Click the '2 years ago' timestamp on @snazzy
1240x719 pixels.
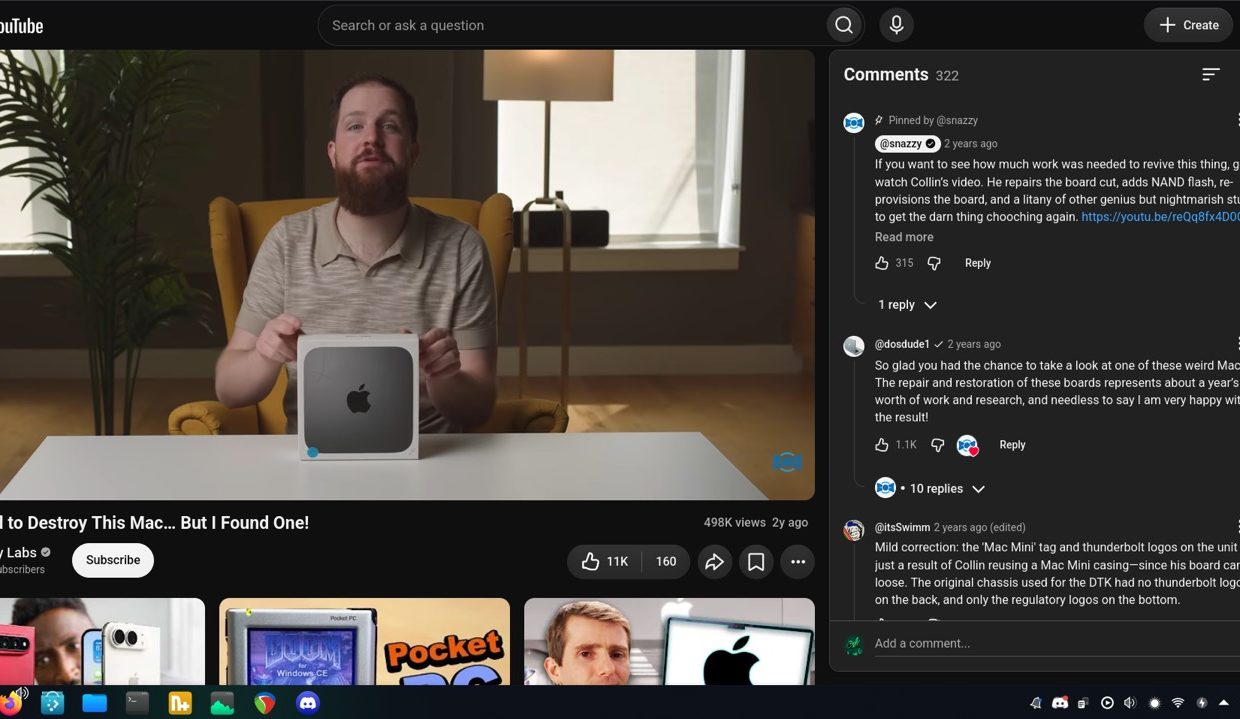point(971,144)
